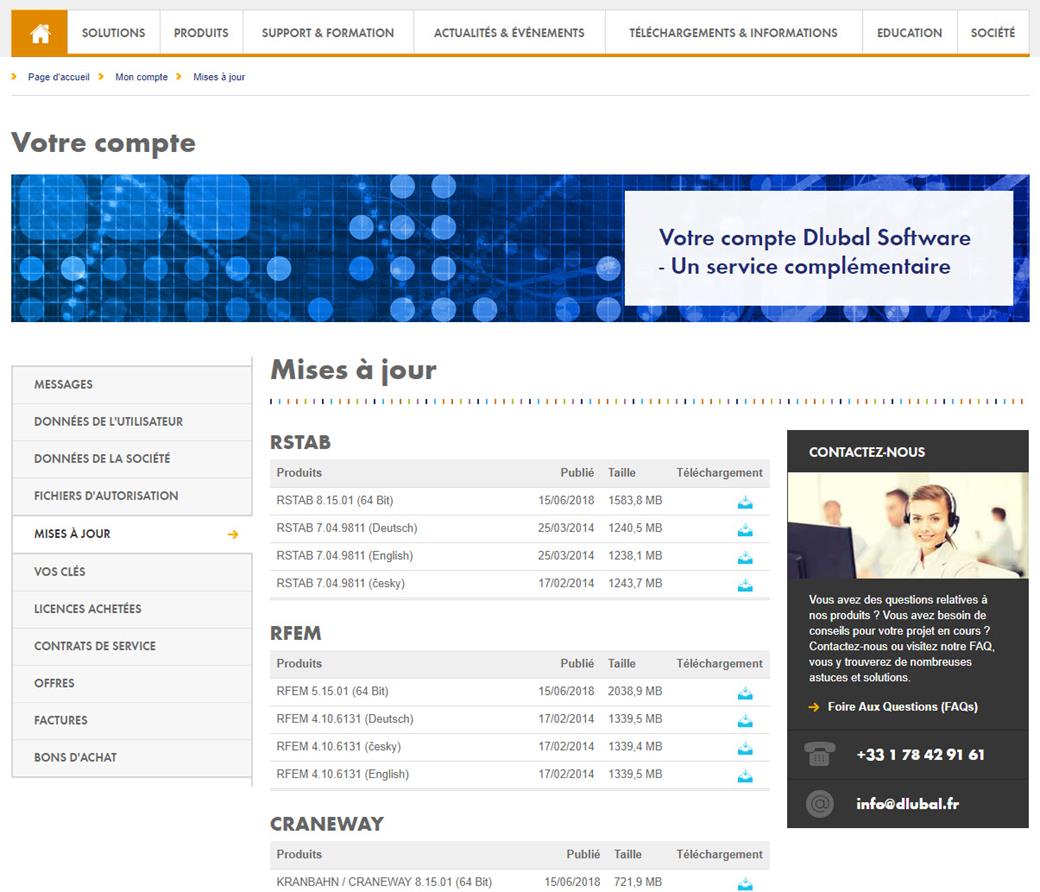This screenshot has height=892, width=1040.
Task: Download KRANBAHN / CRANEWAY 8.15.01 update
Action: pyautogui.click(x=744, y=883)
